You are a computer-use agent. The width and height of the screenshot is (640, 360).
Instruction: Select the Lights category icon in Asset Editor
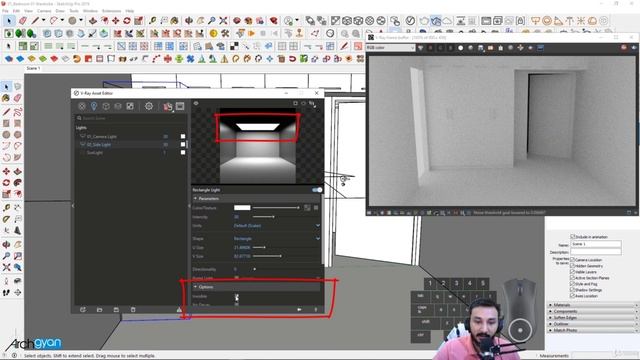[94, 106]
